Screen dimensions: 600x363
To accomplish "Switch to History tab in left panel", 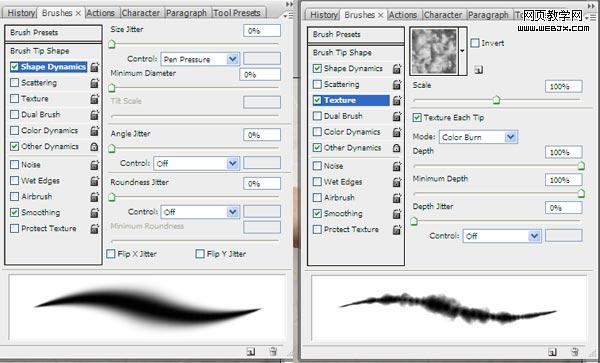I will point(21,13).
